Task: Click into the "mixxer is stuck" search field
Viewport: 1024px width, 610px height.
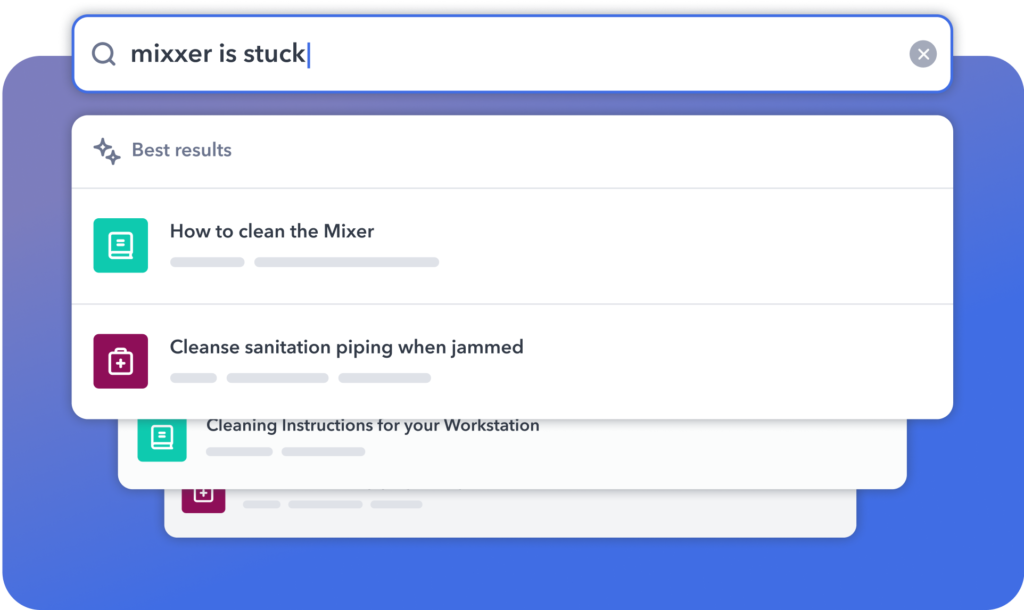Action: (500, 54)
